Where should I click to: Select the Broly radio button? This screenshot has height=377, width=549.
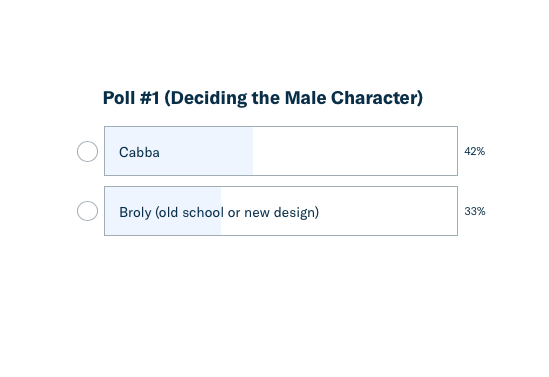[87, 211]
